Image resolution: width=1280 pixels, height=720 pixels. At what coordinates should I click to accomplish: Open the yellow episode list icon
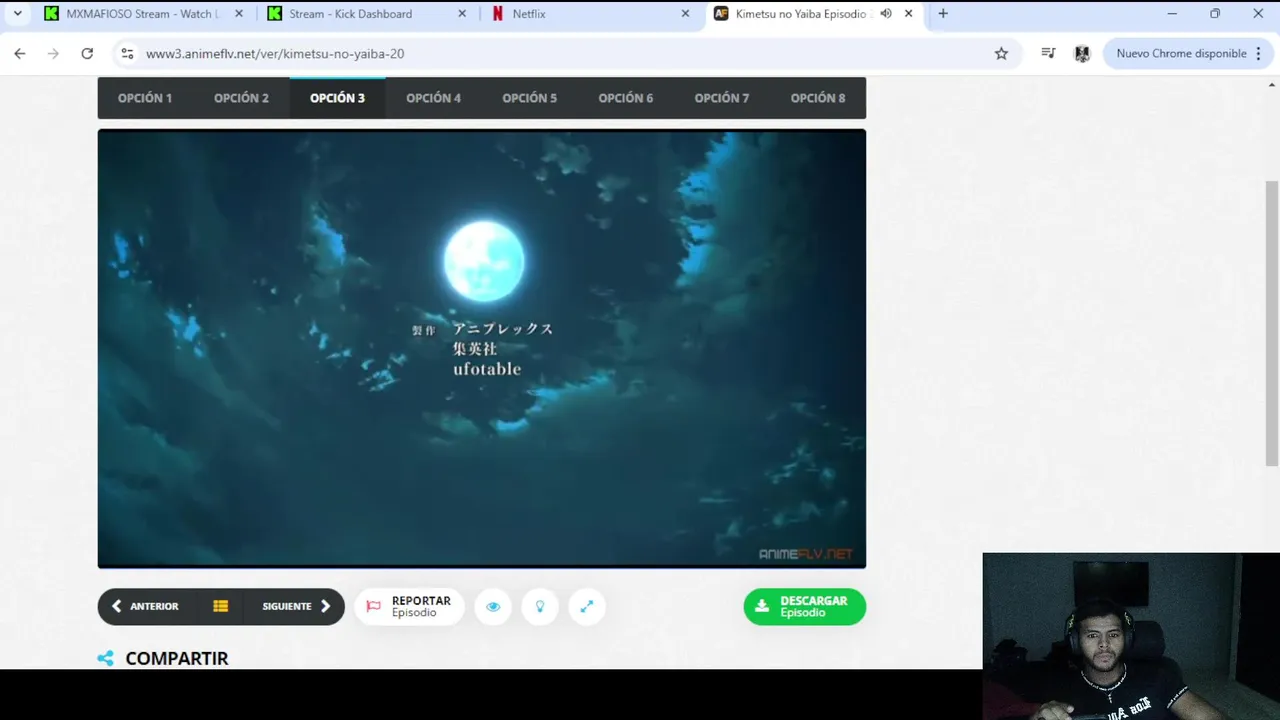pyautogui.click(x=221, y=606)
